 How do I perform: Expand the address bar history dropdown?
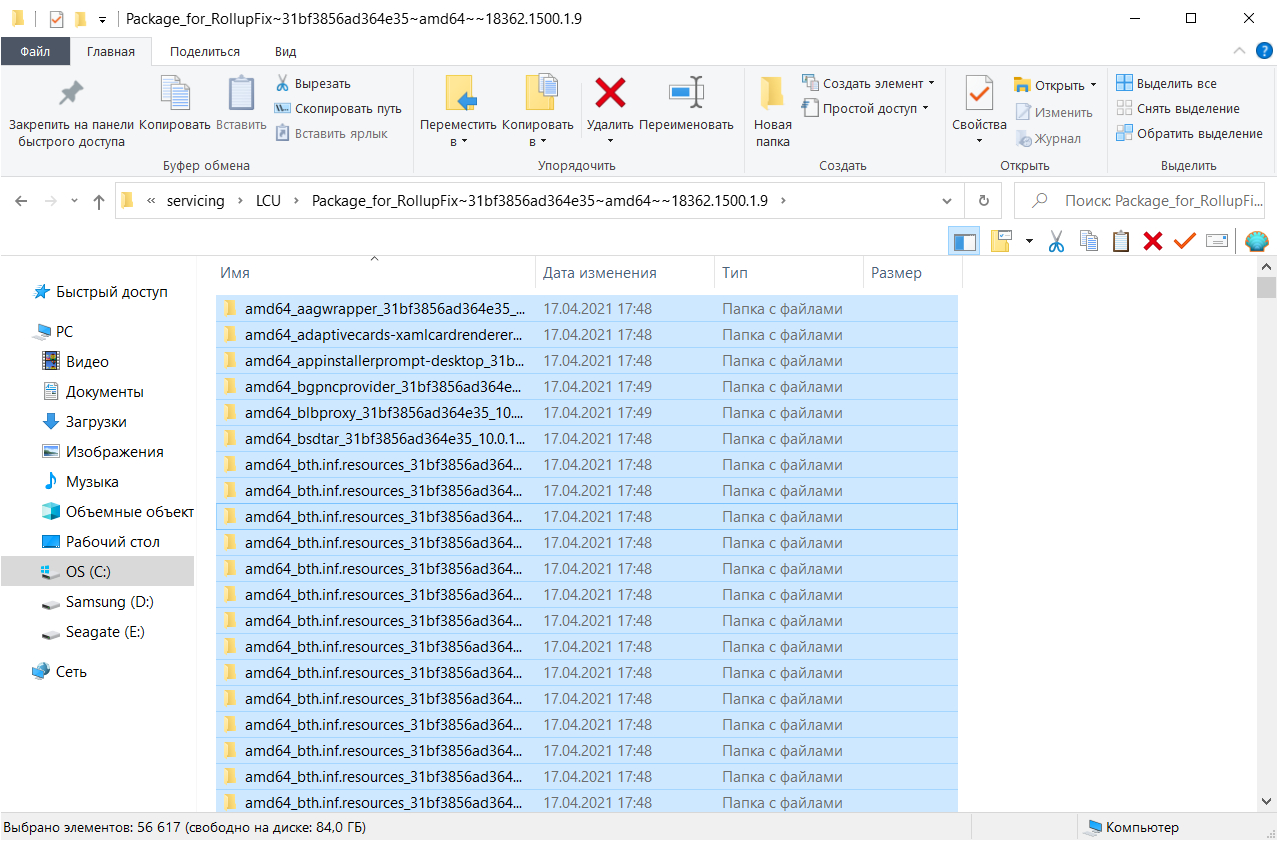pos(947,201)
